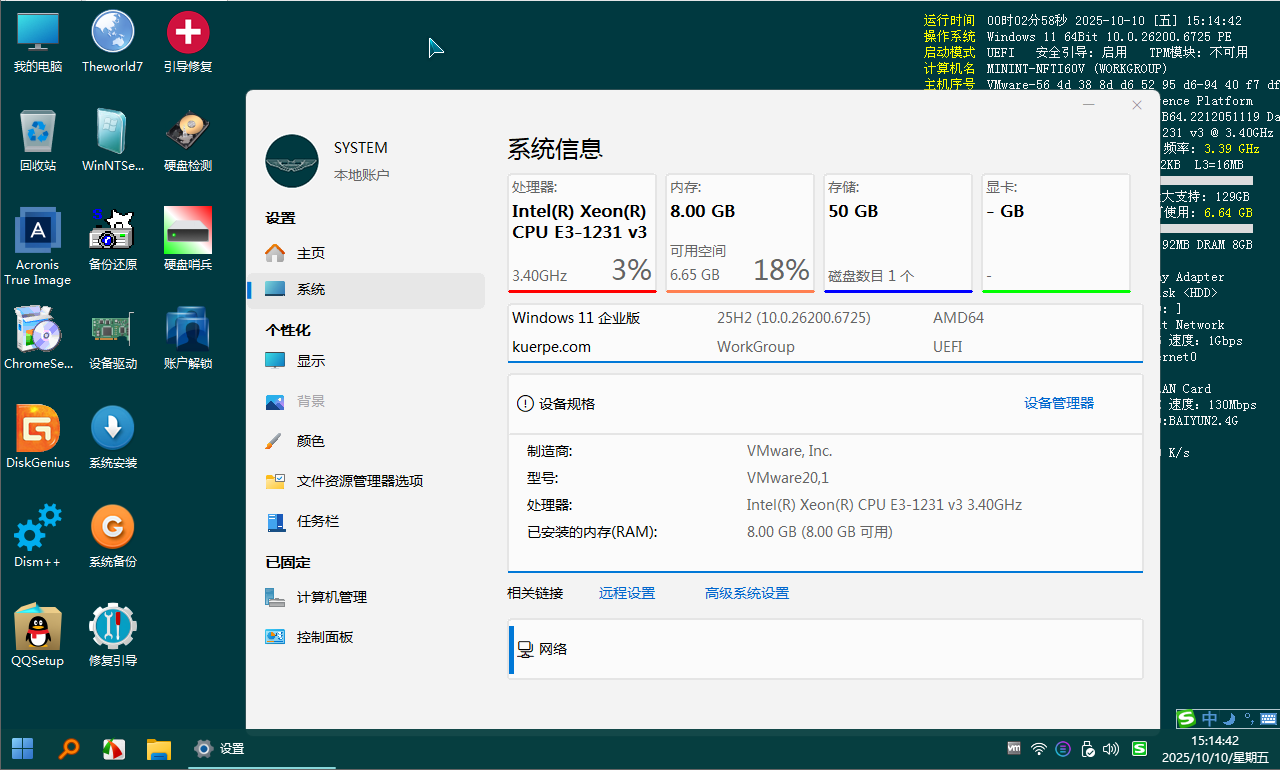Image resolution: width=1280 pixels, height=770 pixels.
Task: Click the 设备管理器 link
Action: tap(1058, 403)
